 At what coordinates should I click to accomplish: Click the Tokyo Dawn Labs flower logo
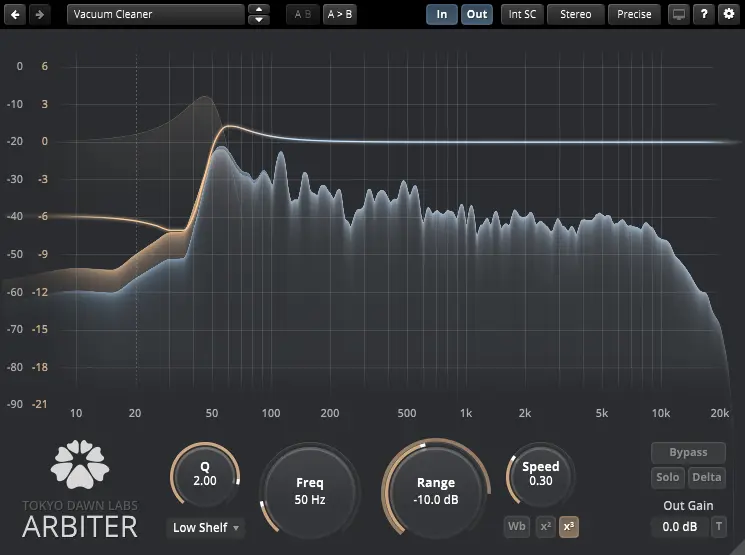click(x=80, y=464)
